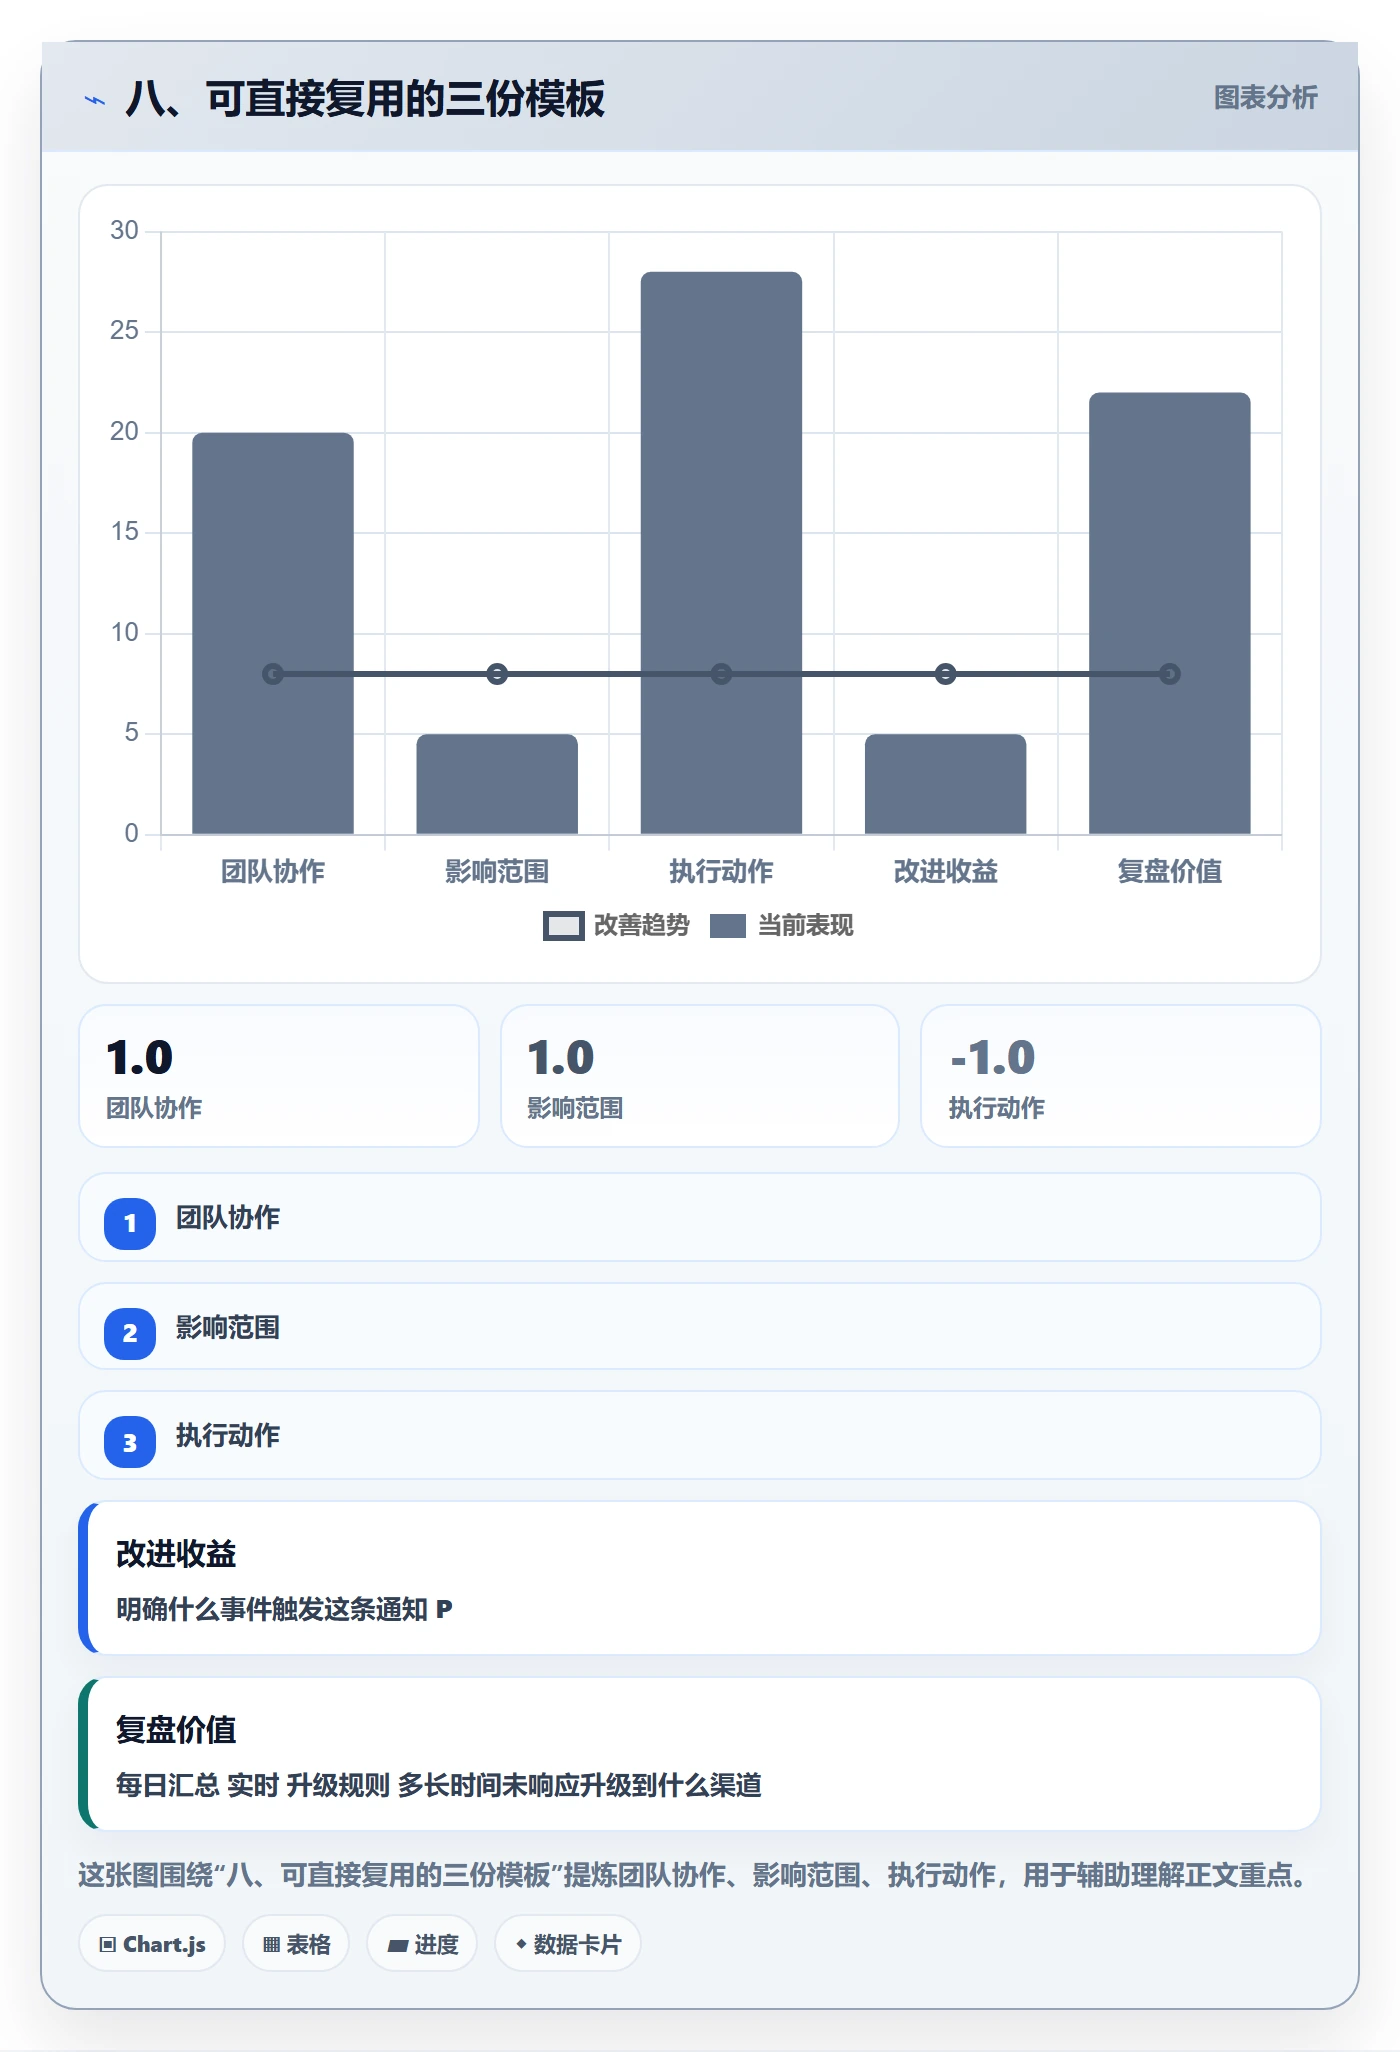
Task: Click the 表格 tag chip
Action: pos(296,1944)
